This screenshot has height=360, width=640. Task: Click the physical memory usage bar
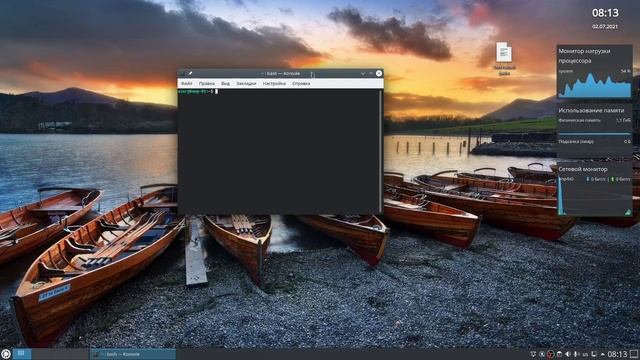point(594,133)
